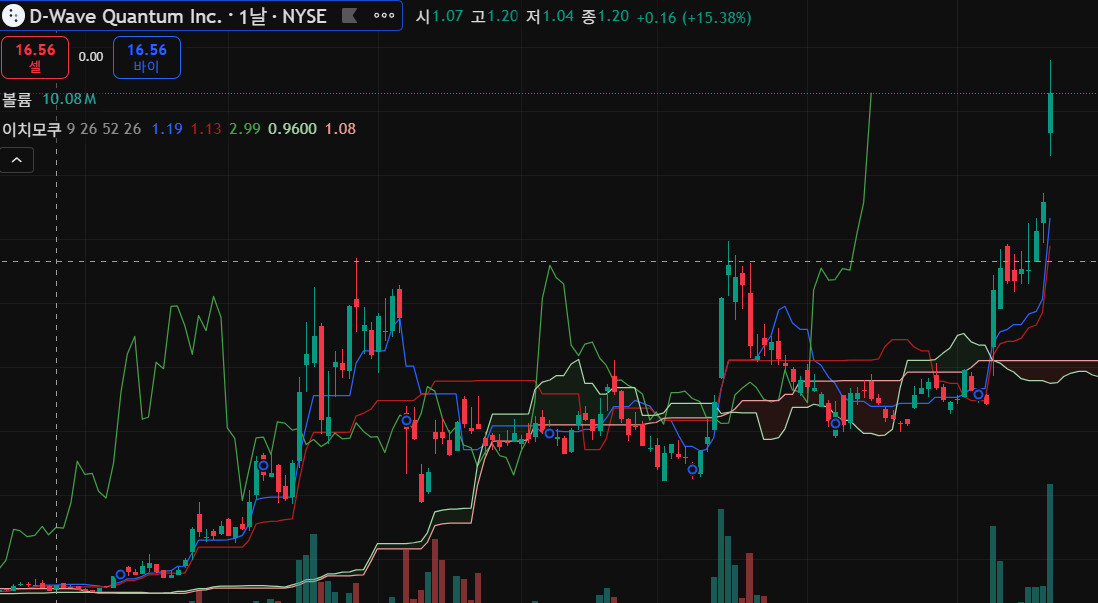The height and width of the screenshot is (603, 1098).
Task: Click the green 2.99 Ichimoku value
Action: click(x=244, y=129)
